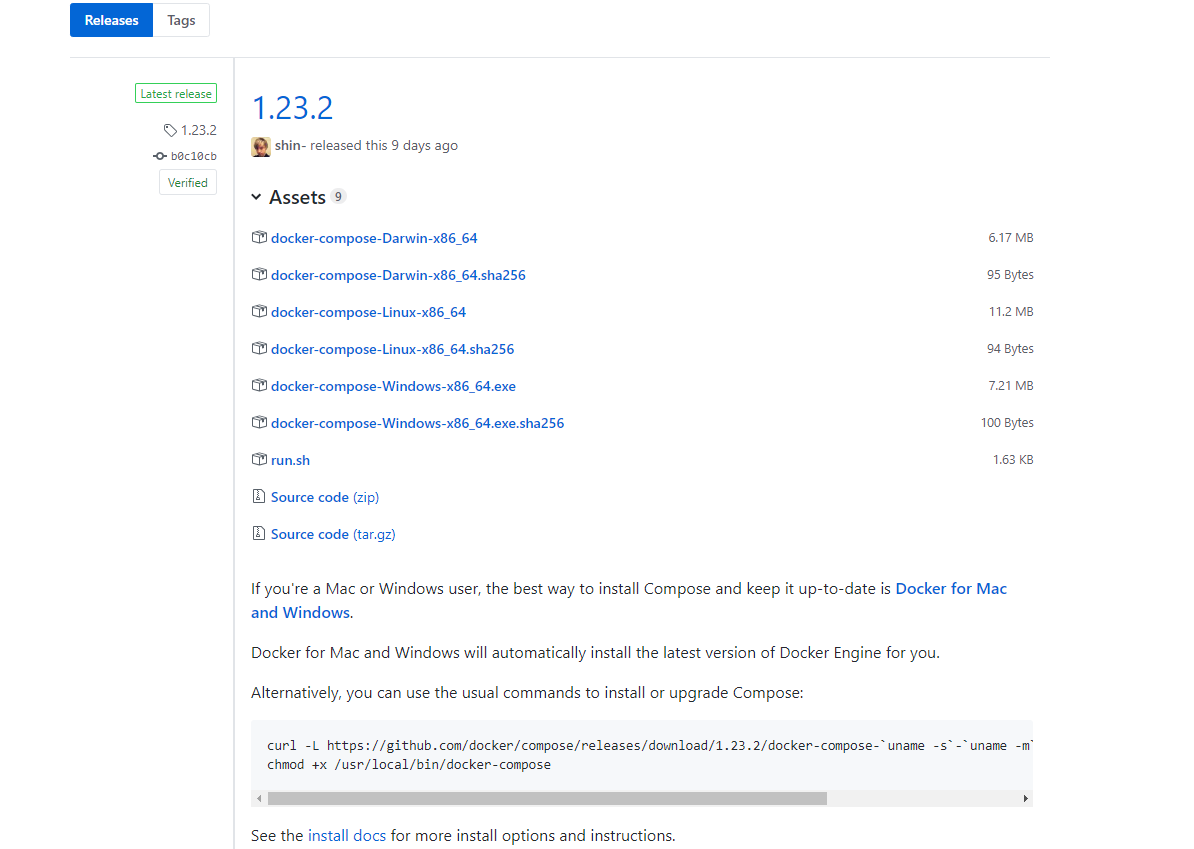Click the package icon beside docker-compose-Windows-x86_64.exe
Viewport: 1194px width, 849px height.
pos(260,385)
